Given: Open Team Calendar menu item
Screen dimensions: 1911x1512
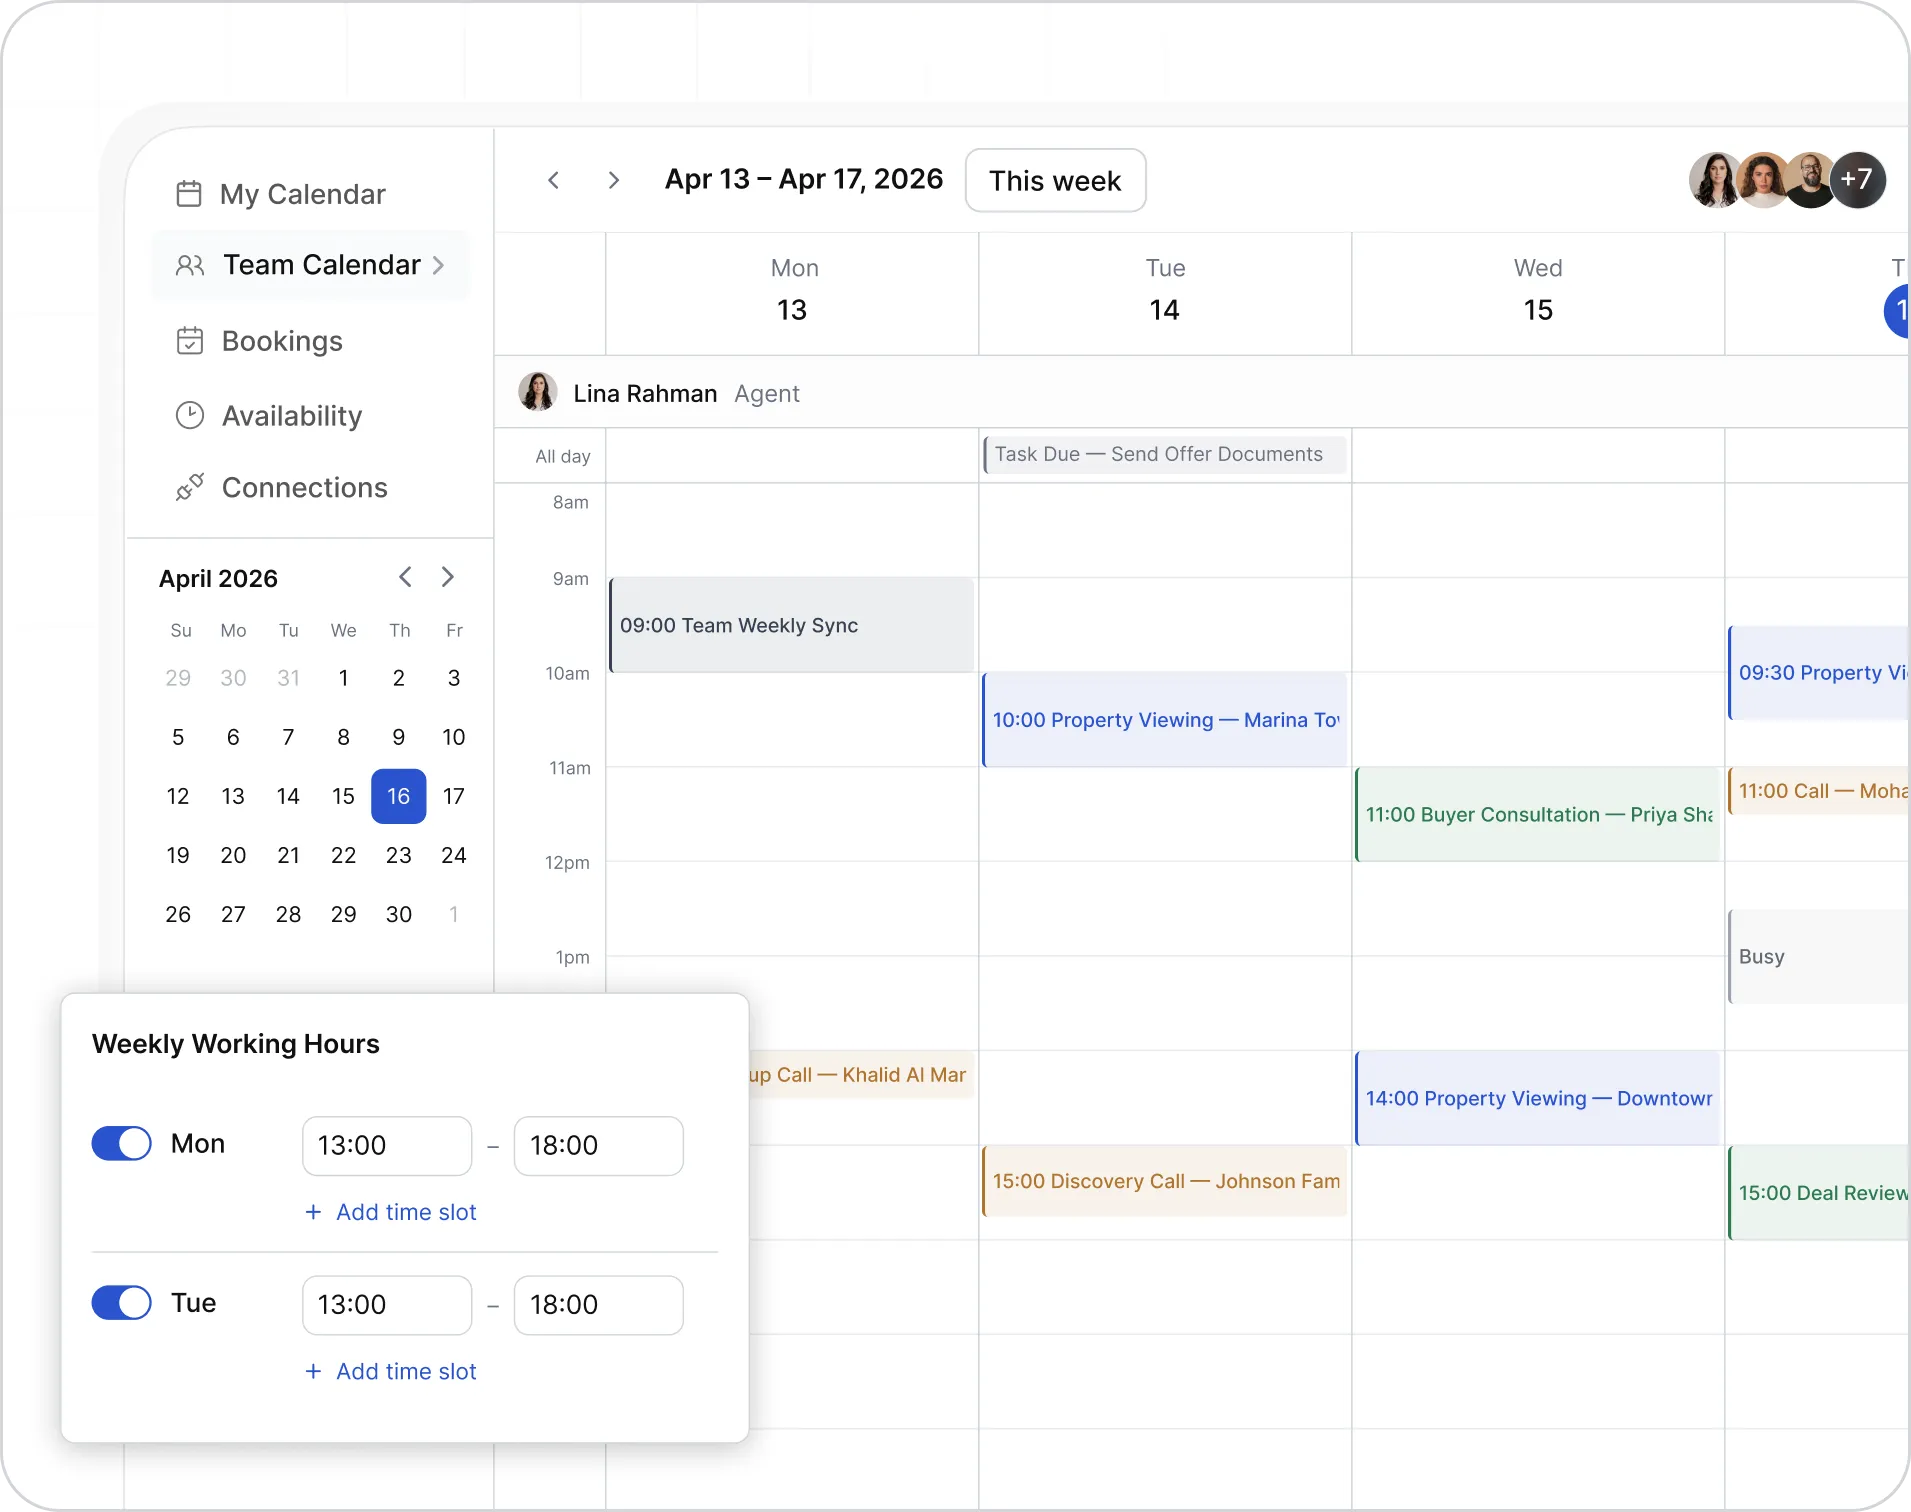Looking at the screenshot, I should 310,265.
